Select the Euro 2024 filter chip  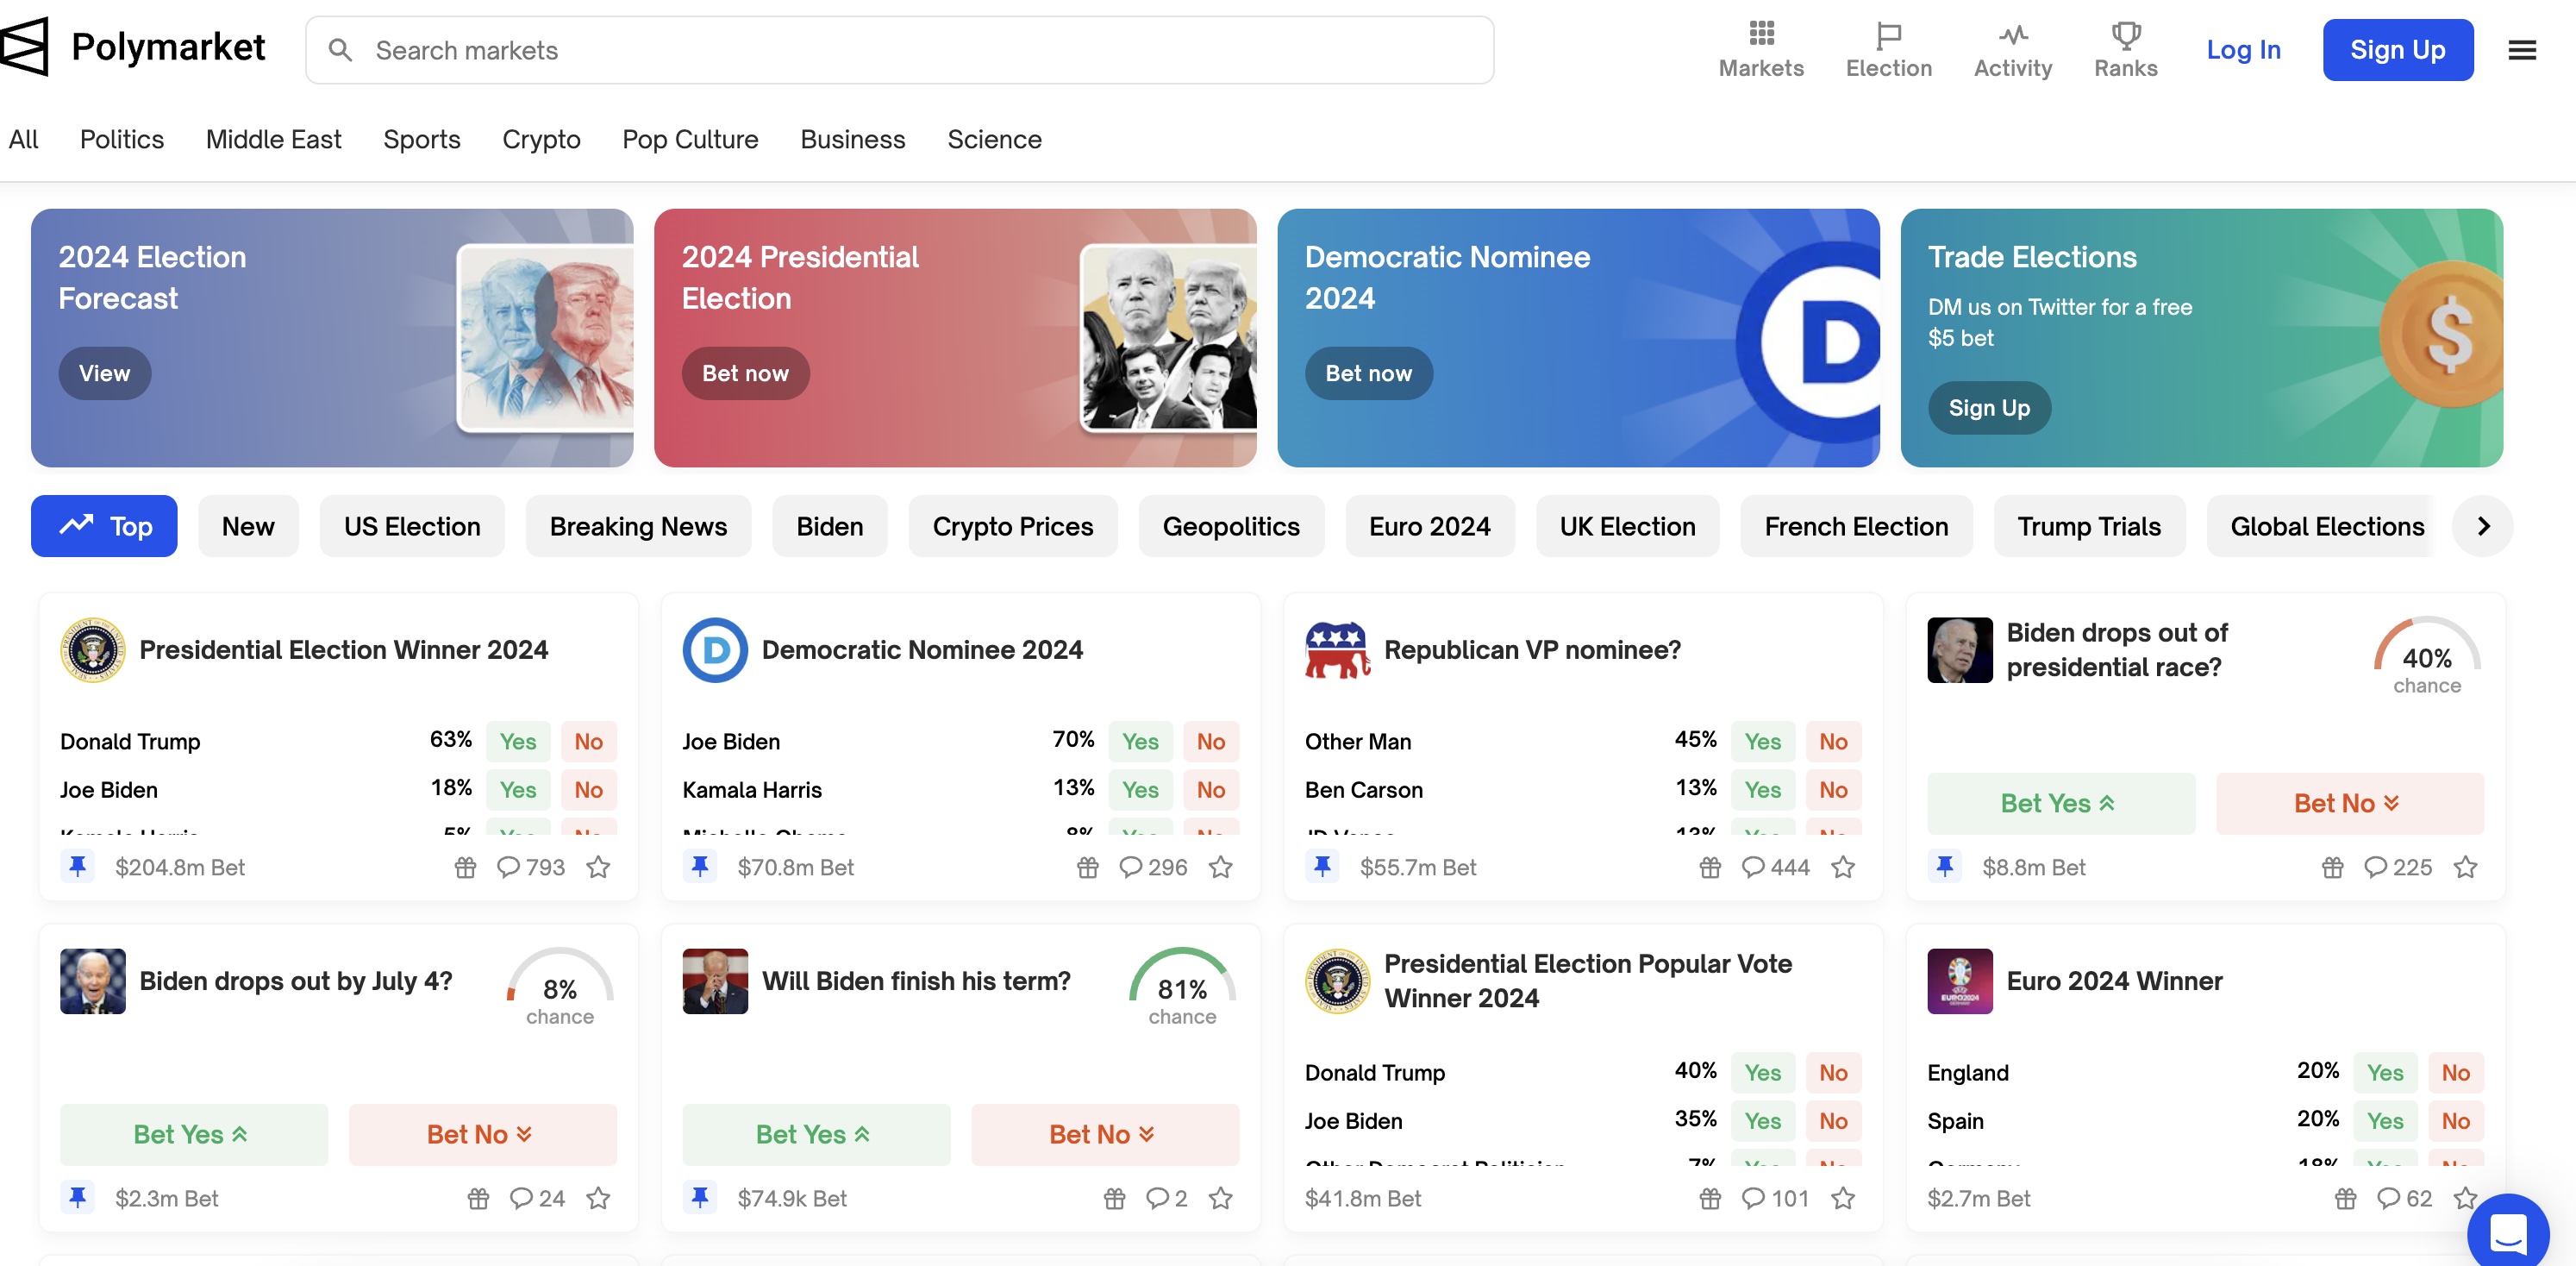point(1429,526)
